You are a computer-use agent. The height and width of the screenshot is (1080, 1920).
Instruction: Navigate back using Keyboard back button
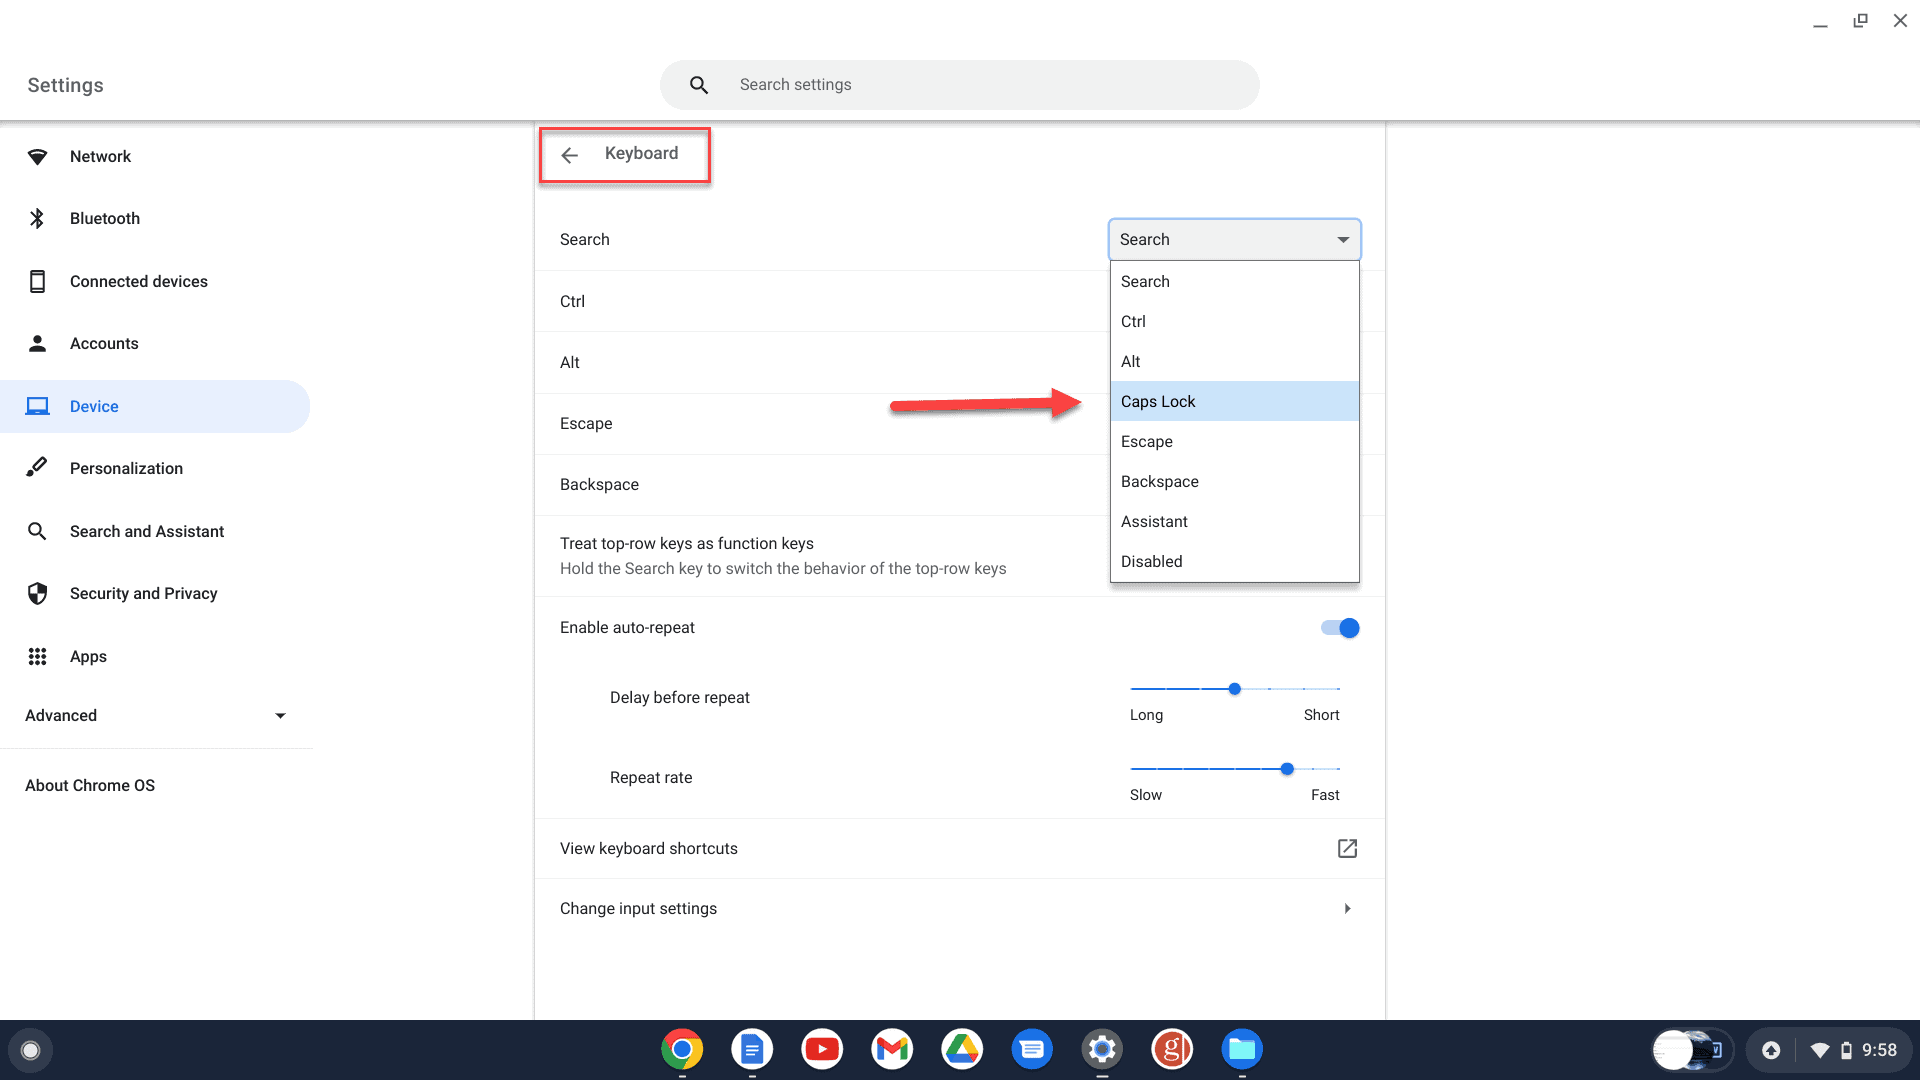coord(568,154)
